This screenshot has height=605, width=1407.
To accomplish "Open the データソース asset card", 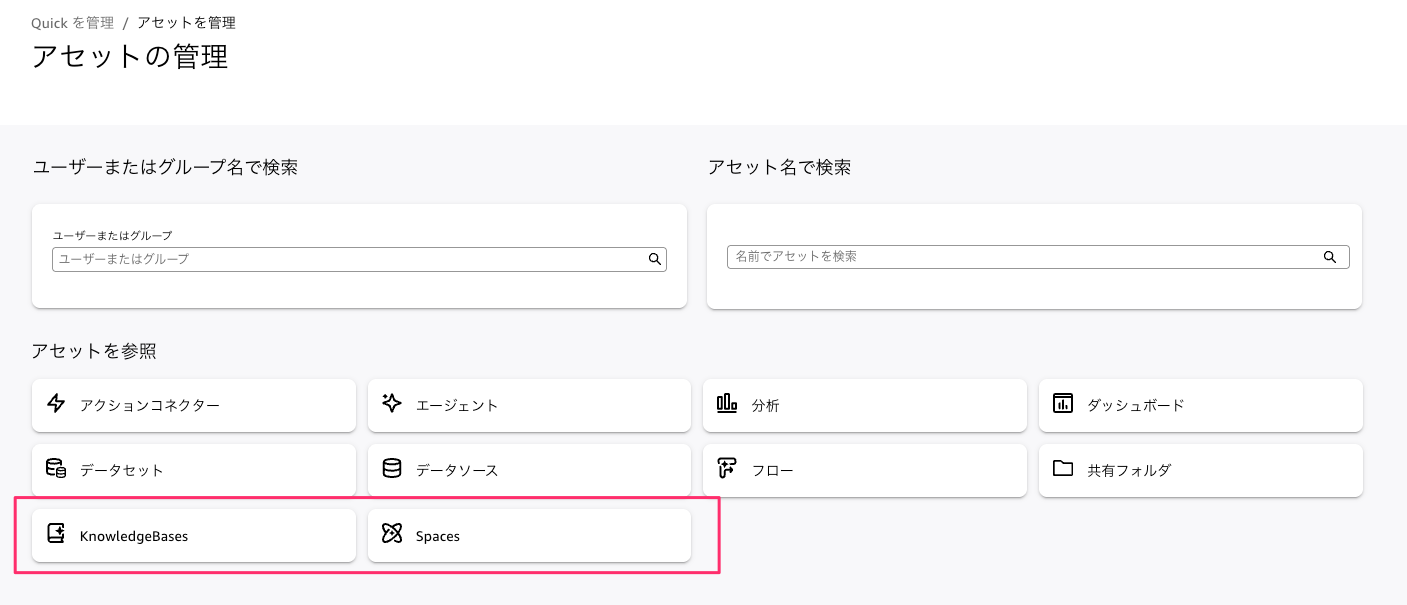I will point(529,470).
